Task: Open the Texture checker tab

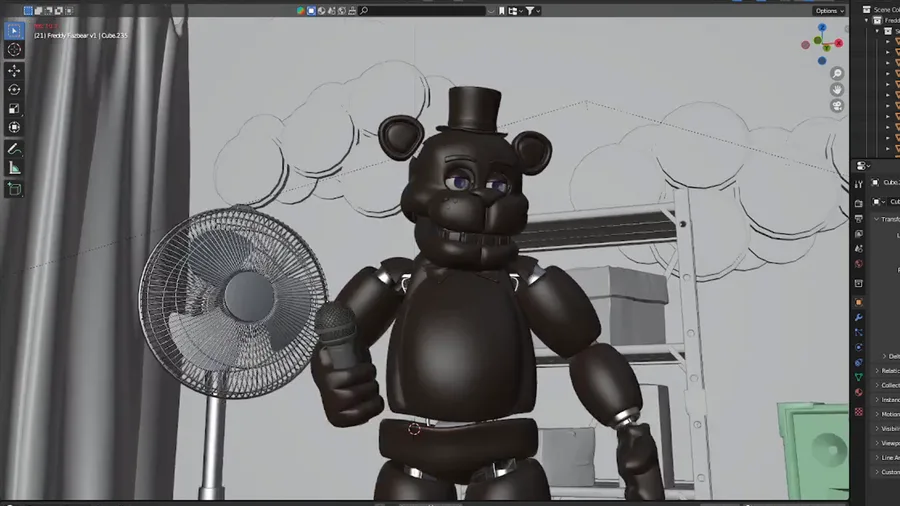Action: pyautogui.click(x=859, y=411)
